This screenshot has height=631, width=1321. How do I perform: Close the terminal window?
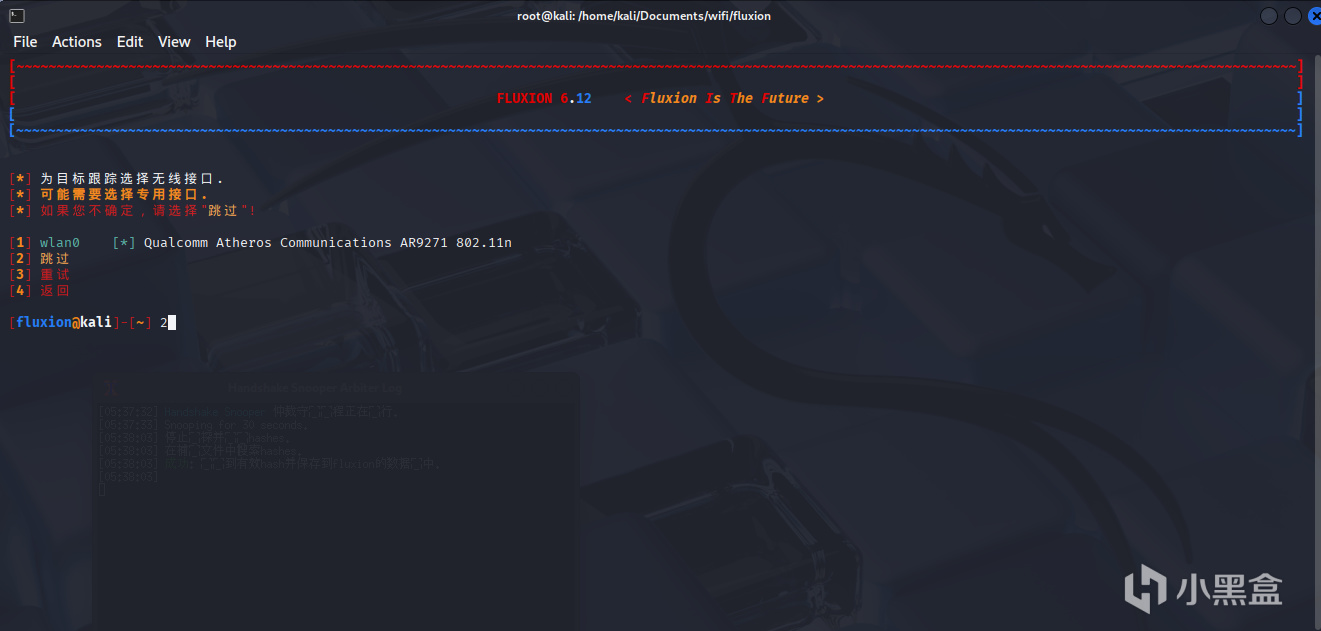tap(1316, 16)
